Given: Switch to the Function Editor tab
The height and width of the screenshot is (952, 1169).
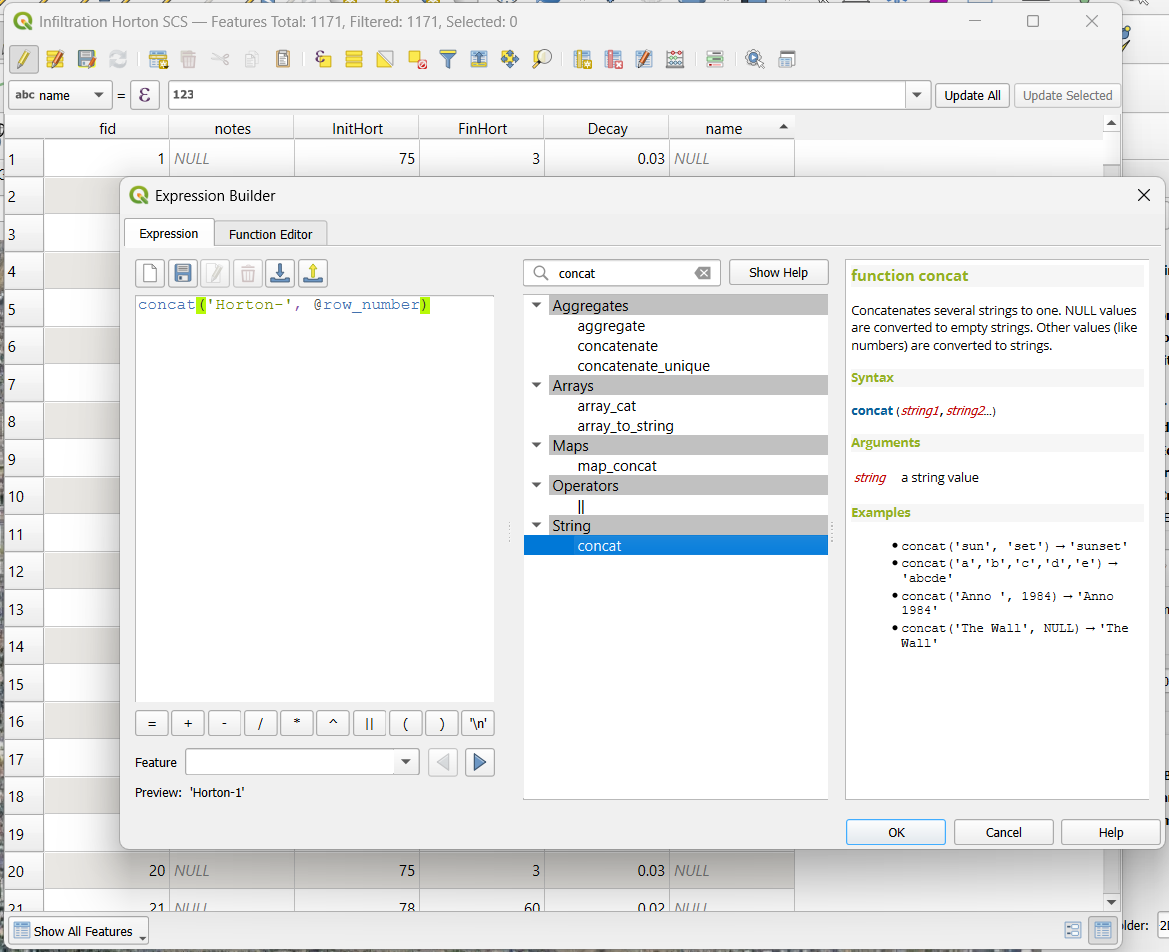Looking at the screenshot, I should [270, 234].
